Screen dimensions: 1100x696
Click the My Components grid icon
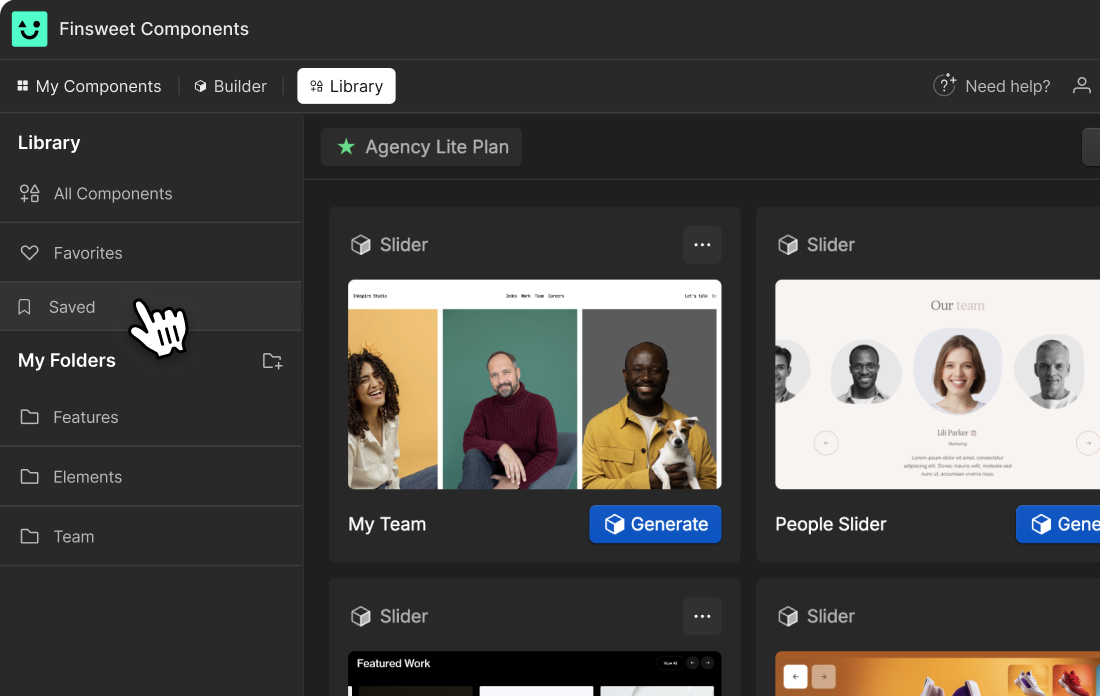tap(22, 86)
